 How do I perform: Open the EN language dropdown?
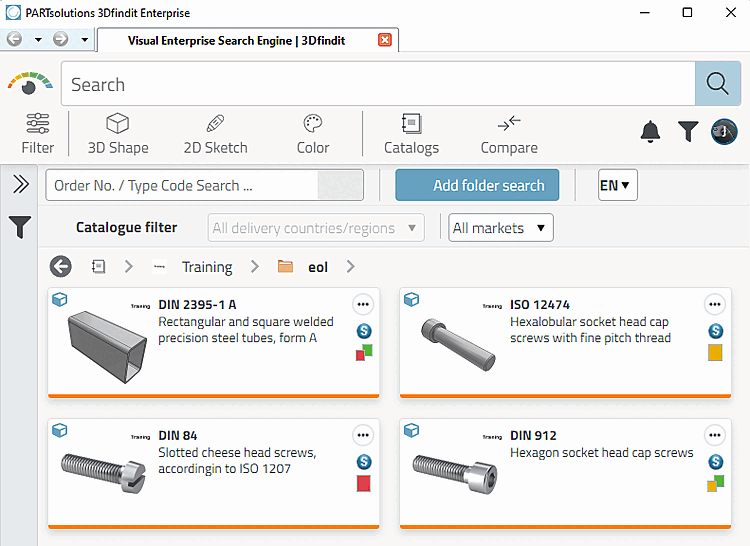click(x=617, y=185)
